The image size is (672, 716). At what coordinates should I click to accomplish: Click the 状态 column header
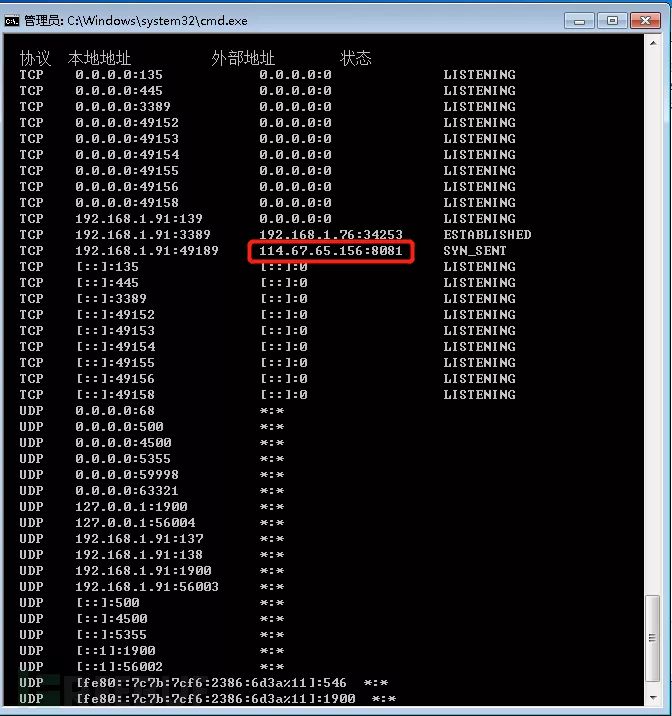pyautogui.click(x=356, y=58)
